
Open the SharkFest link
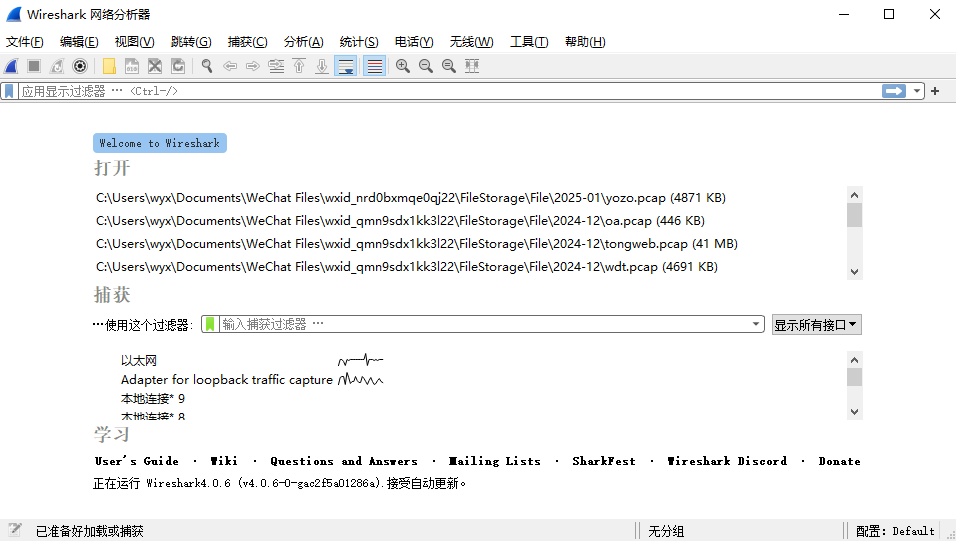pyautogui.click(x=604, y=461)
